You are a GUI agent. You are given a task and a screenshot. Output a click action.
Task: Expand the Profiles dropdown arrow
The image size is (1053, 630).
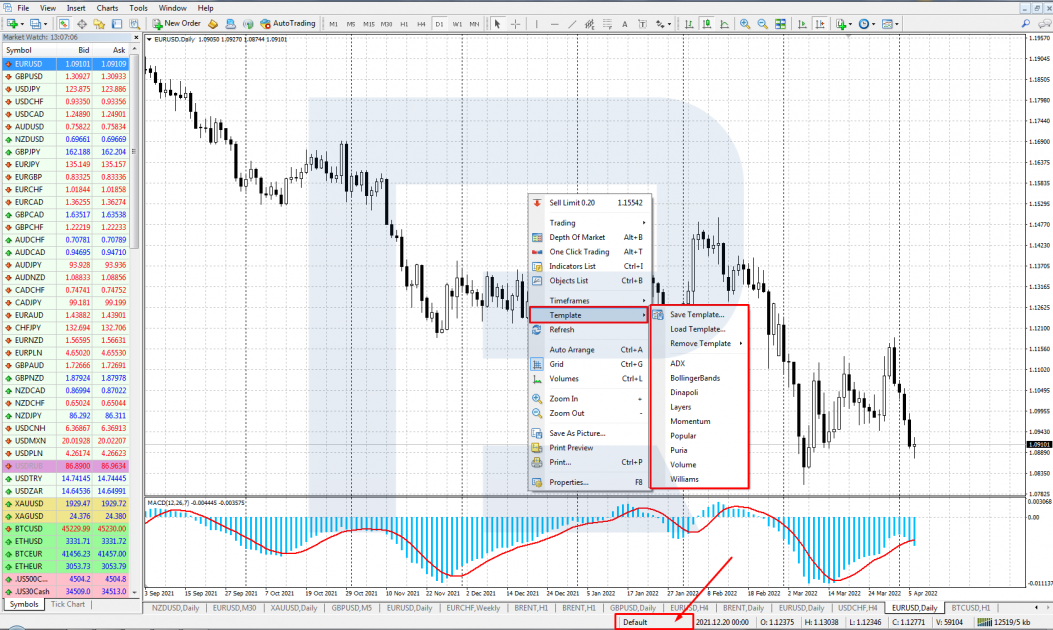[x=45, y=24]
